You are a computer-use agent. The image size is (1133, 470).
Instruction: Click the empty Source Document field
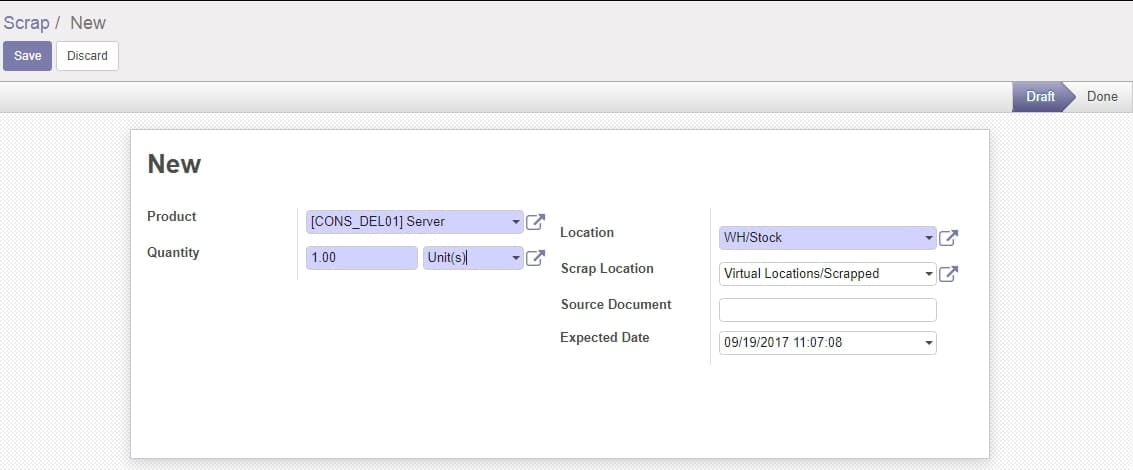pos(828,310)
